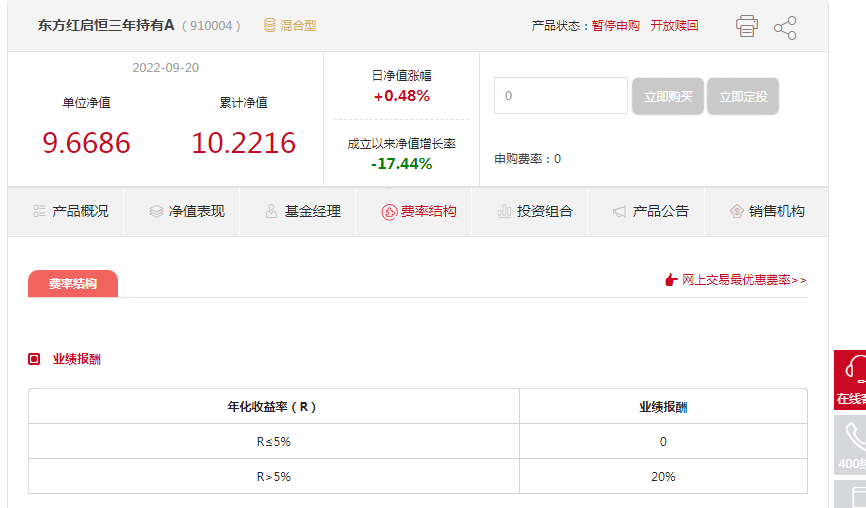Click the printer icon to print page
Image resolution: width=866 pixels, height=508 pixels.
click(x=747, y=26)
